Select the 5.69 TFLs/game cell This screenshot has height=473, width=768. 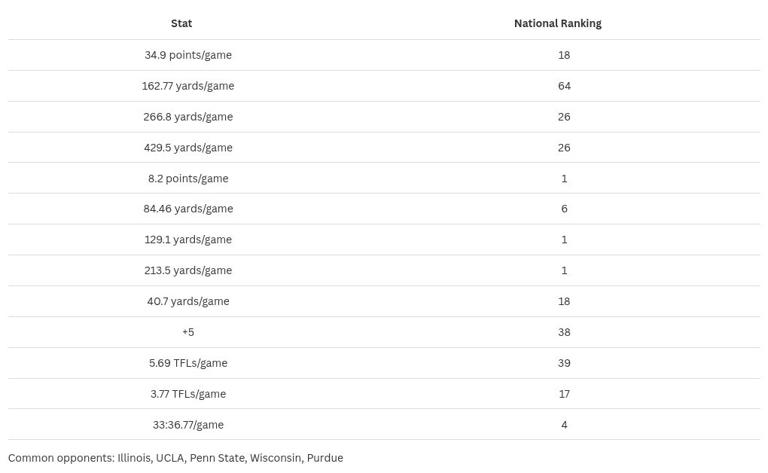[x=188, y=363]
